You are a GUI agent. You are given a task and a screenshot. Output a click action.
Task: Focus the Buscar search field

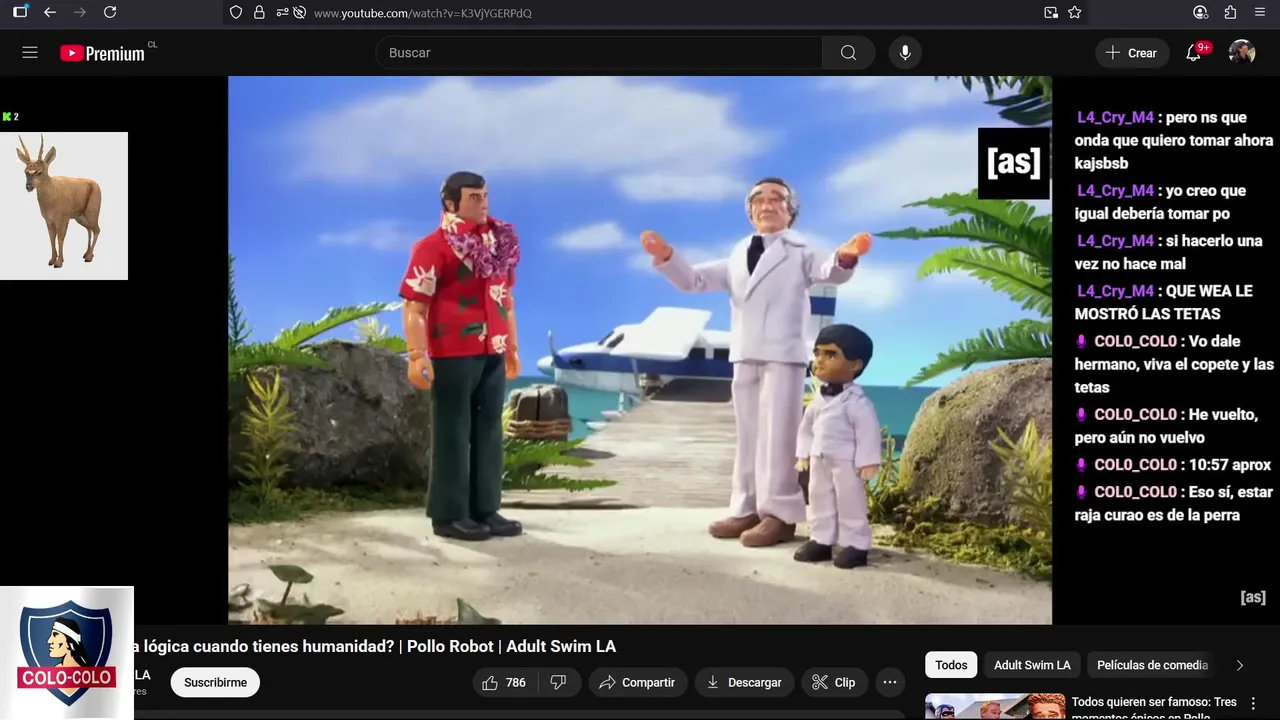click(599, 53)
